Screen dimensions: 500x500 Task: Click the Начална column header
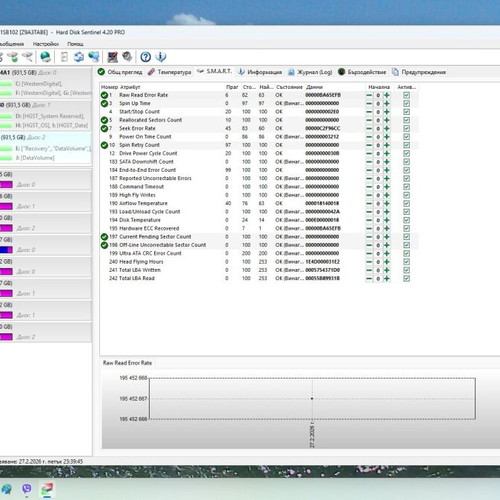(x=379, y=87)
